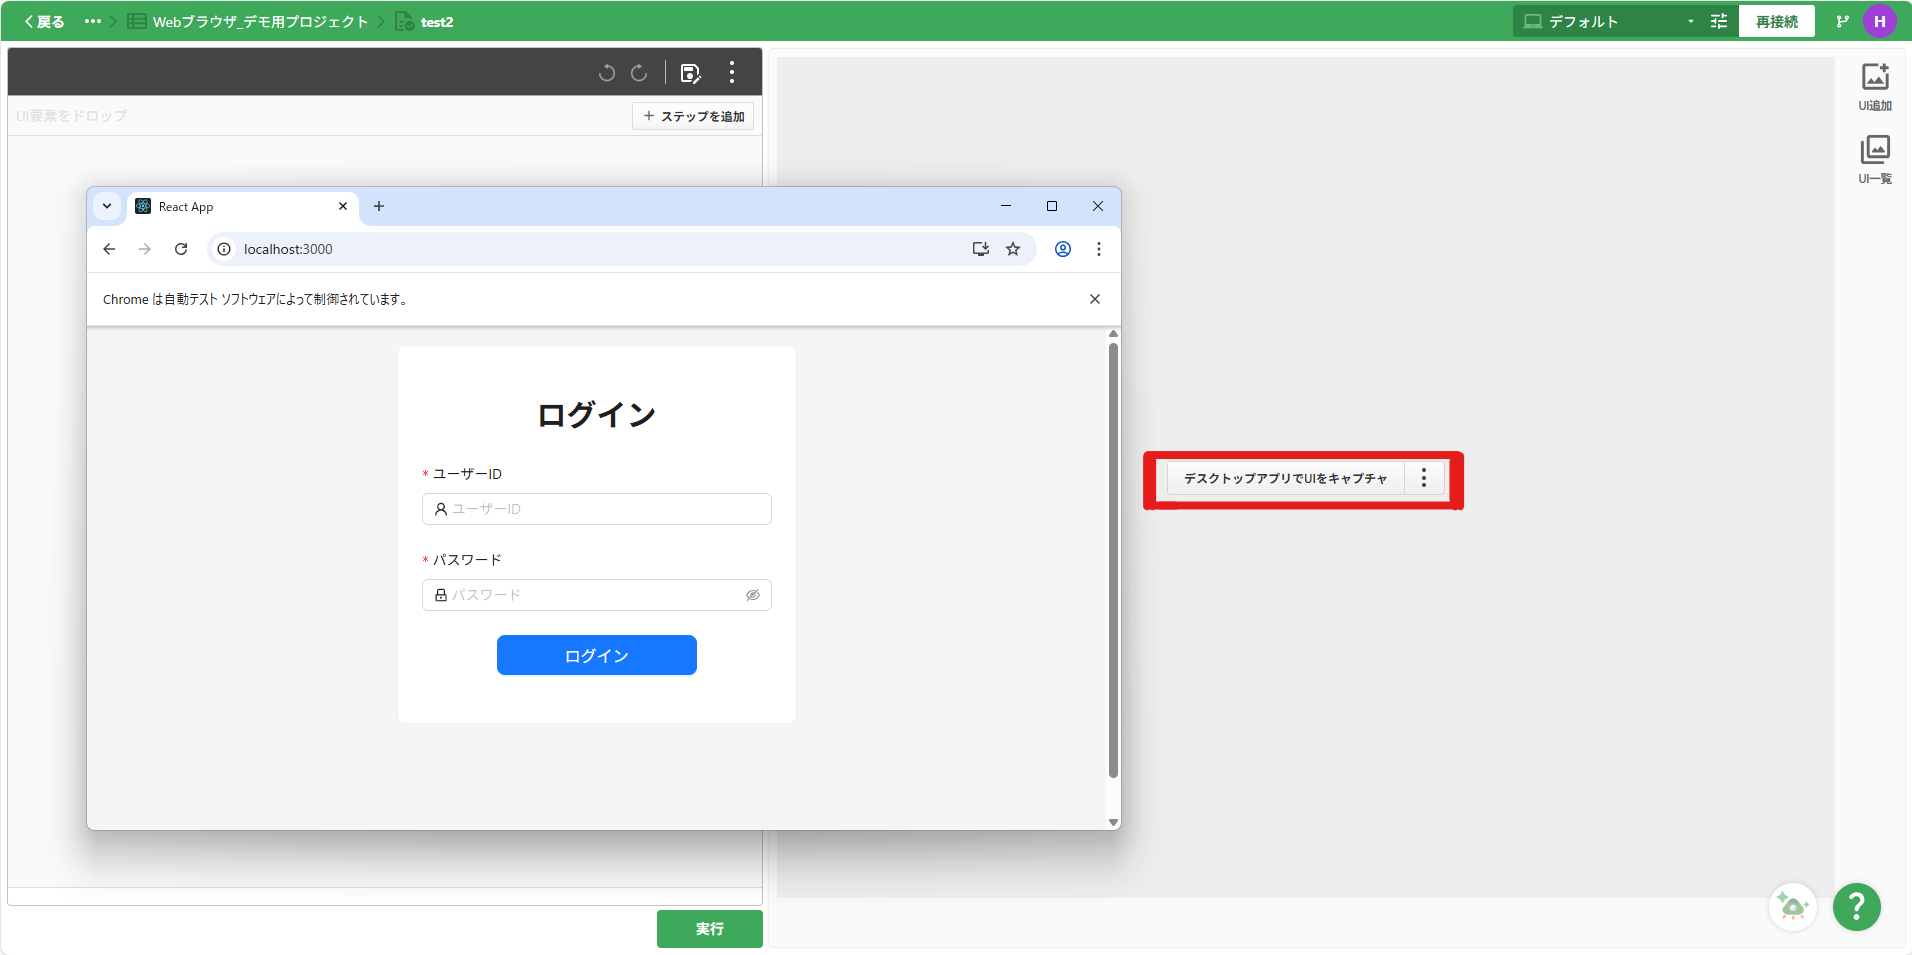
Task: Open editor toolbar's vertical dots menu
Action: (732, 73)
